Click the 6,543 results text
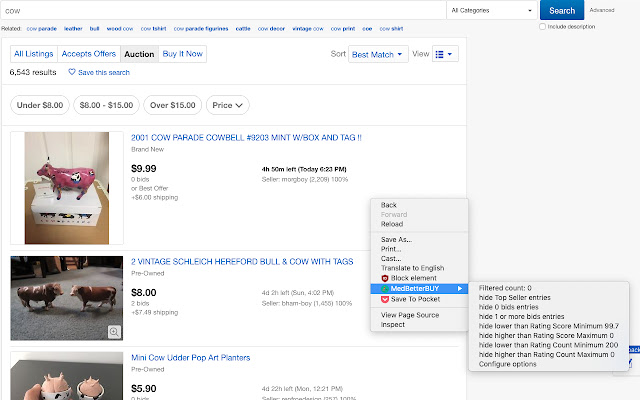Viewport: 640px width, 400px height. click(33, 72)
